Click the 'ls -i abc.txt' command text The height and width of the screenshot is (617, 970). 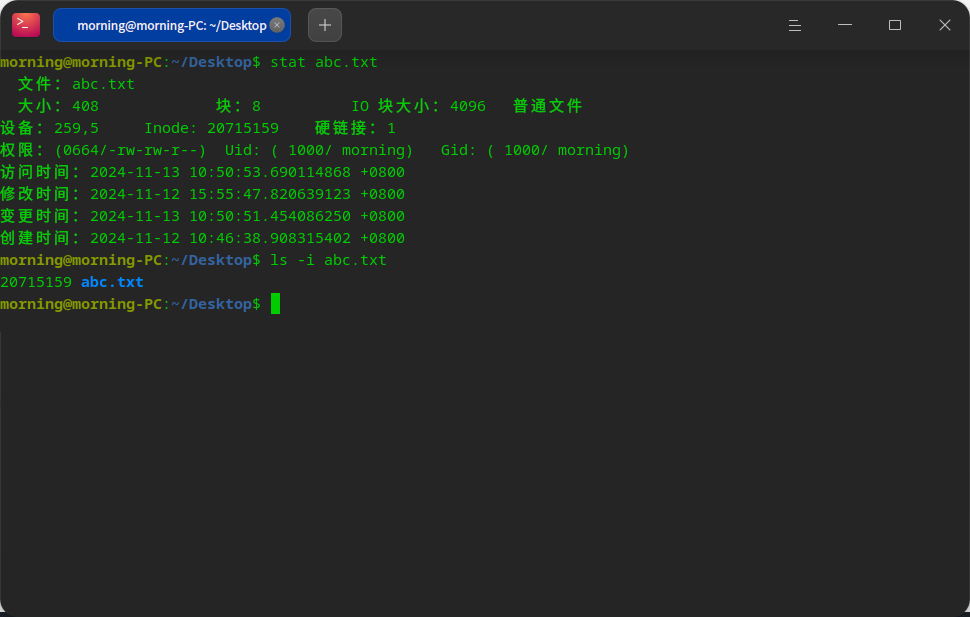tap(328, 260)
